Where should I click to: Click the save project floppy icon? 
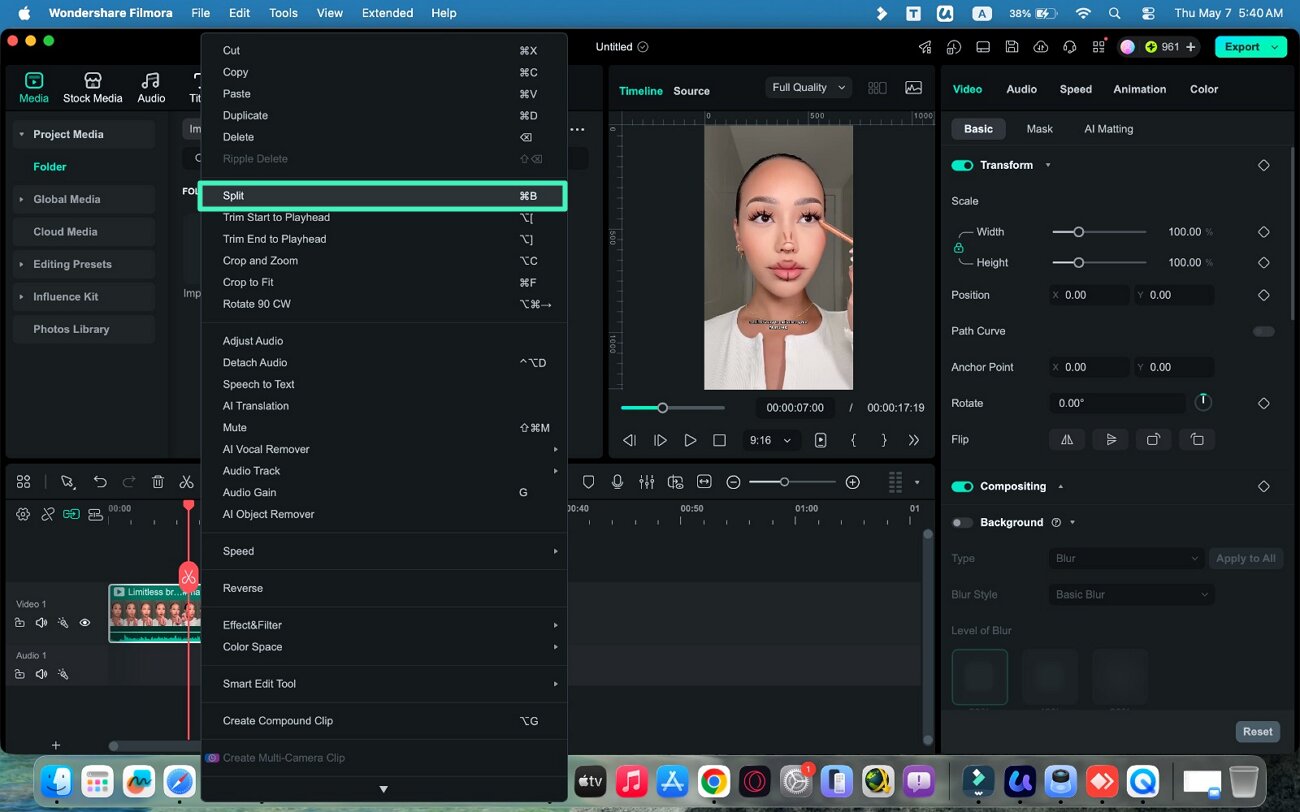coord(1012,47)
